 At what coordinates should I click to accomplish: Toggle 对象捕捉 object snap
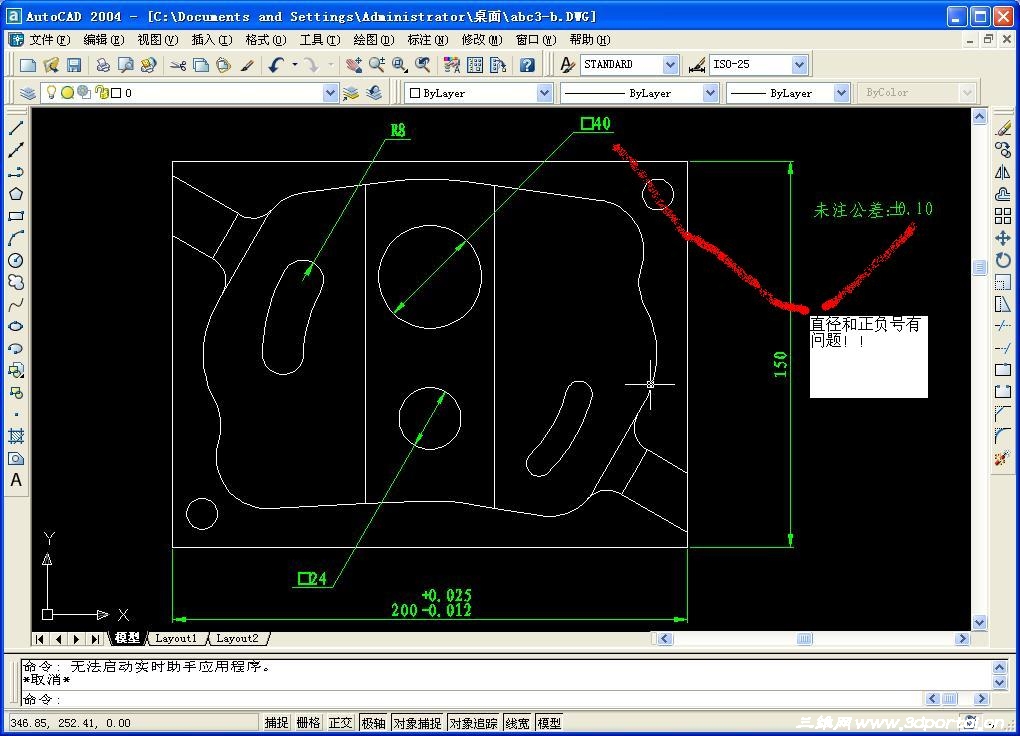click(x=418, y=723)
